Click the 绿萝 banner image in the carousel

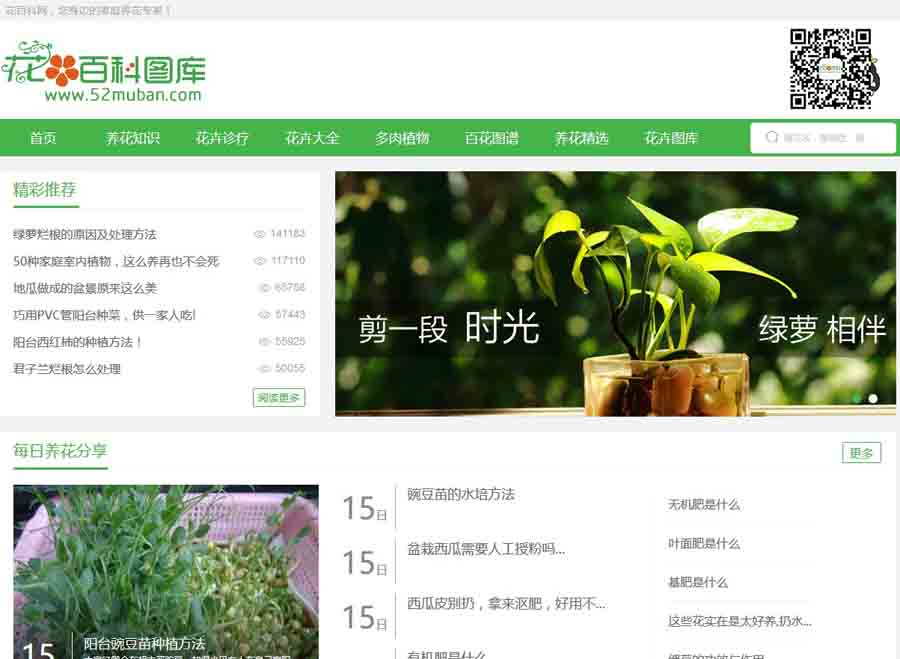pyautogui.click(x=615, y=294)
